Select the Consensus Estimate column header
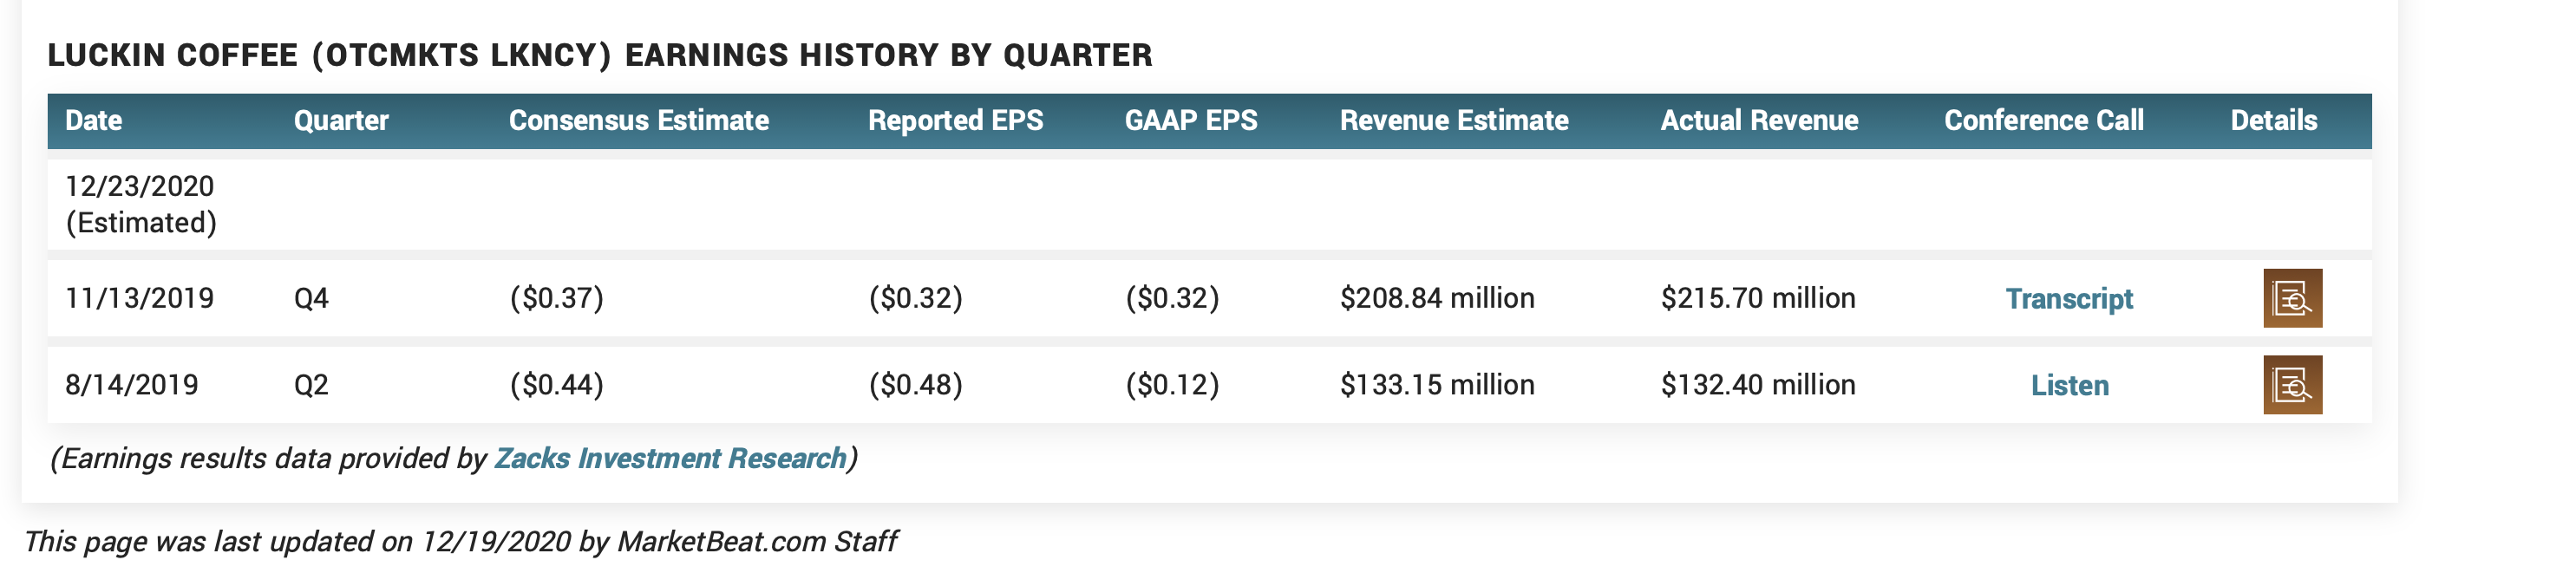The image size is (2576, 586). [x=638, y=121]
